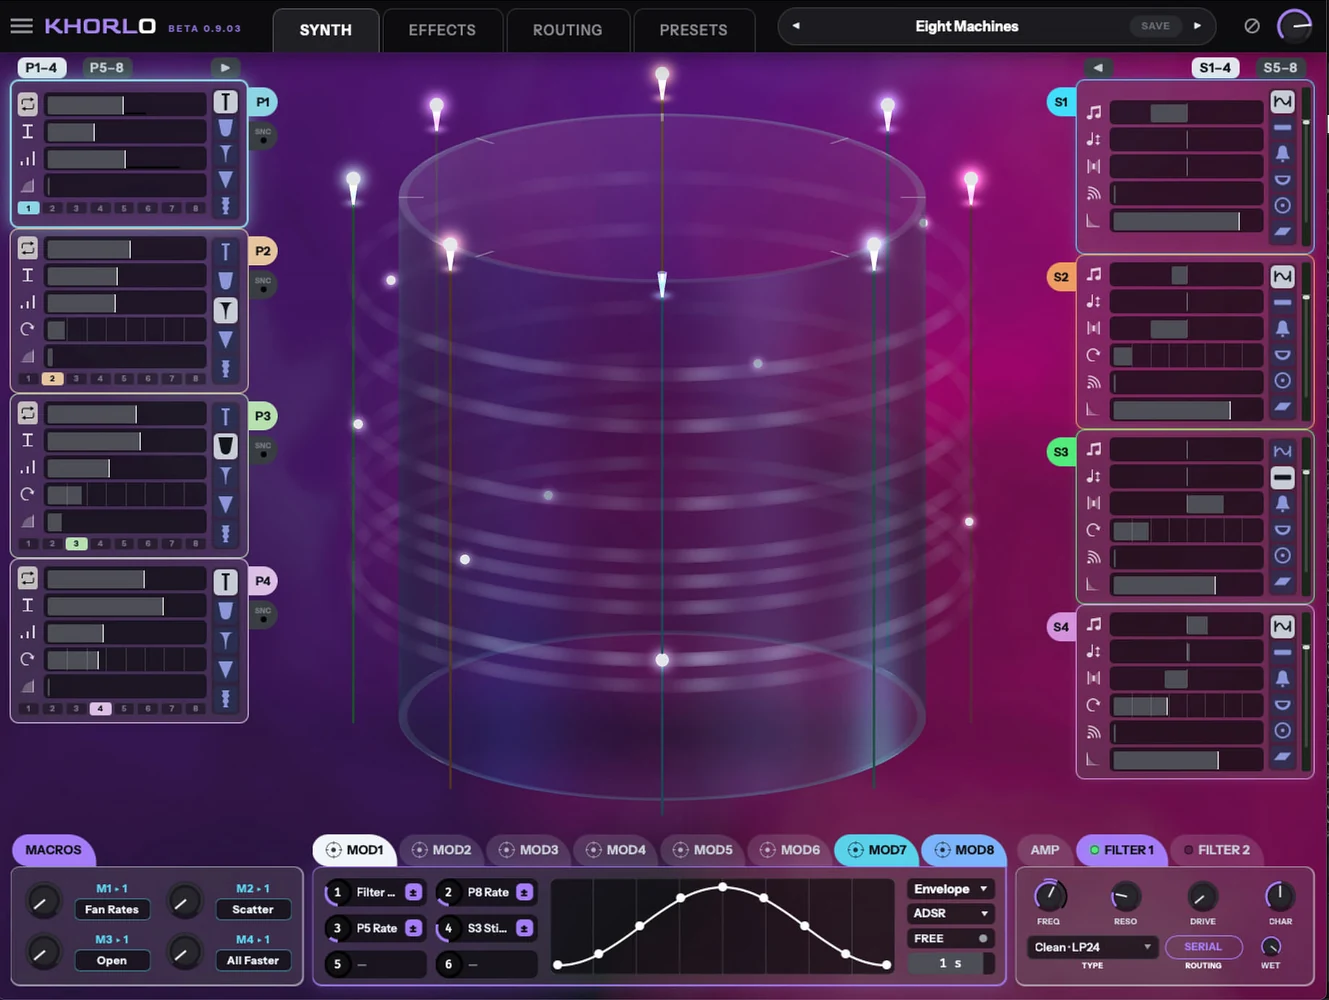Select the cup-shaped mallet icon in P3
Viewport: 1329px width, 1000px height.
click(x=225, y=445)
